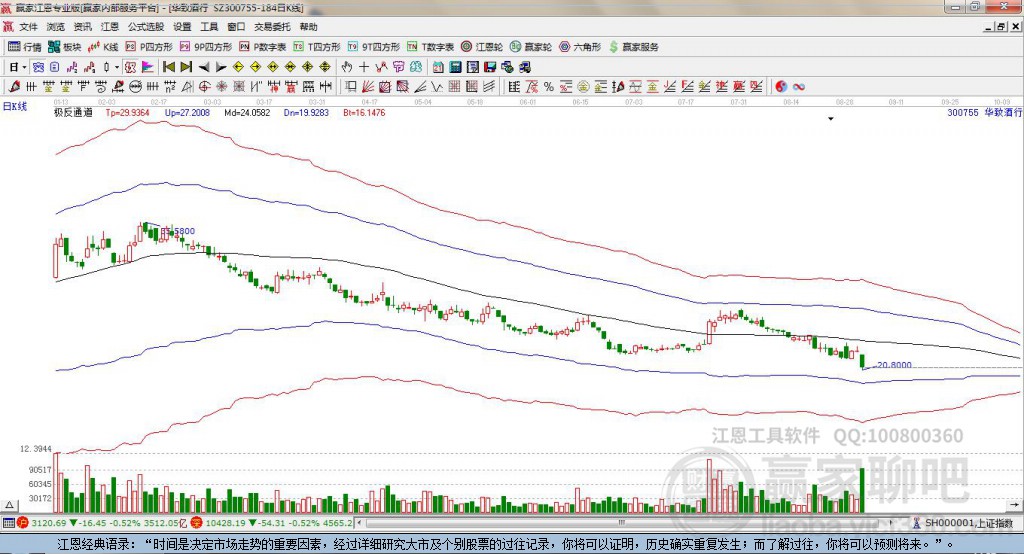Step right with black arrow icon

221,67
